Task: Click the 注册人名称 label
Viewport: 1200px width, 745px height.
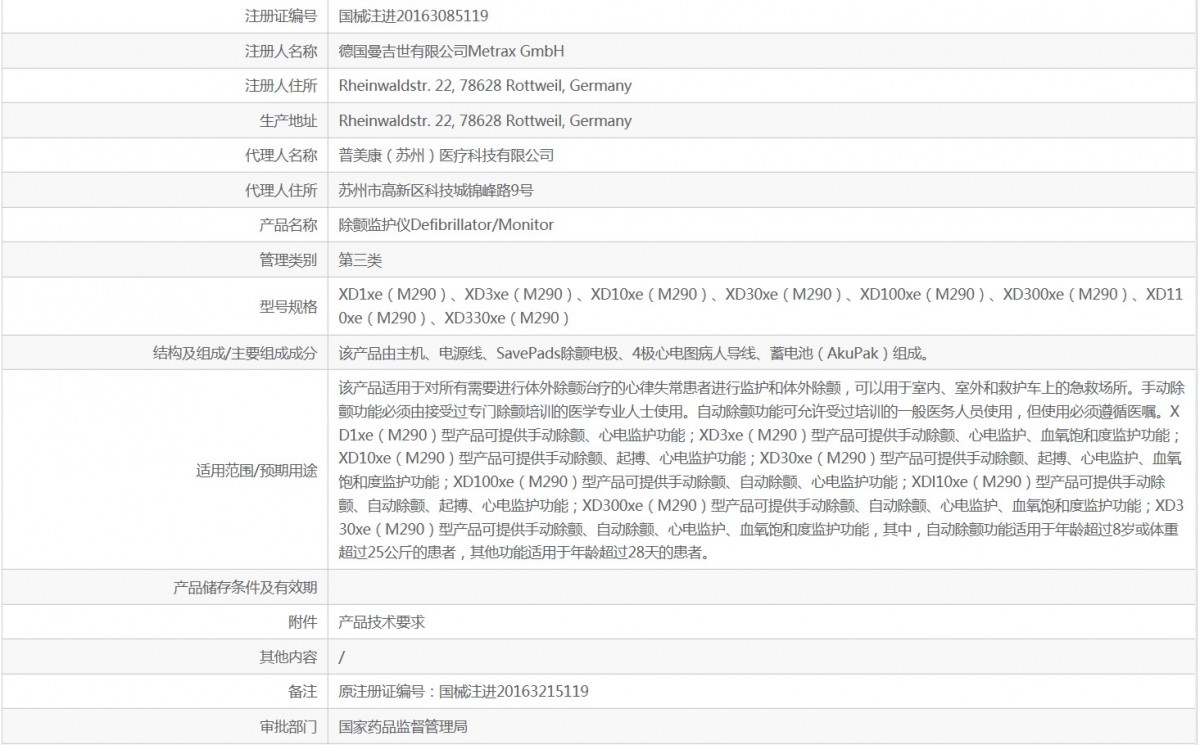Action: [281, 51]
